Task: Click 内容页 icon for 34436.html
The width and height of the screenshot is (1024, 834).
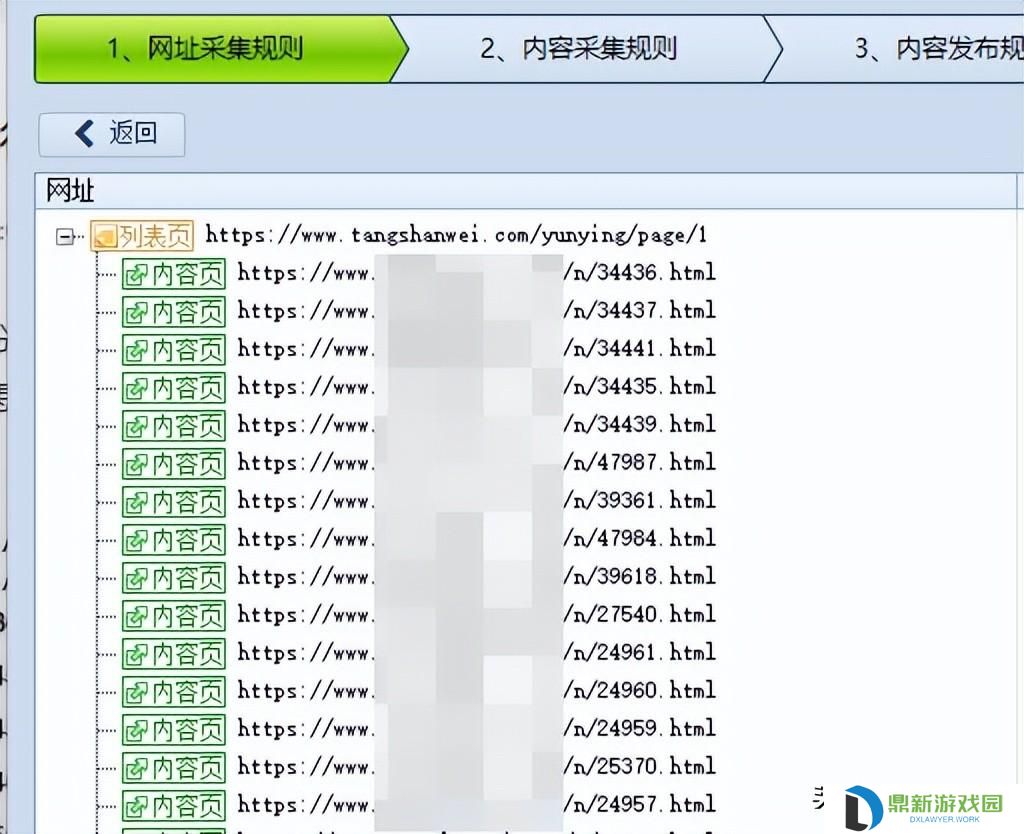Action: (174, 274)
